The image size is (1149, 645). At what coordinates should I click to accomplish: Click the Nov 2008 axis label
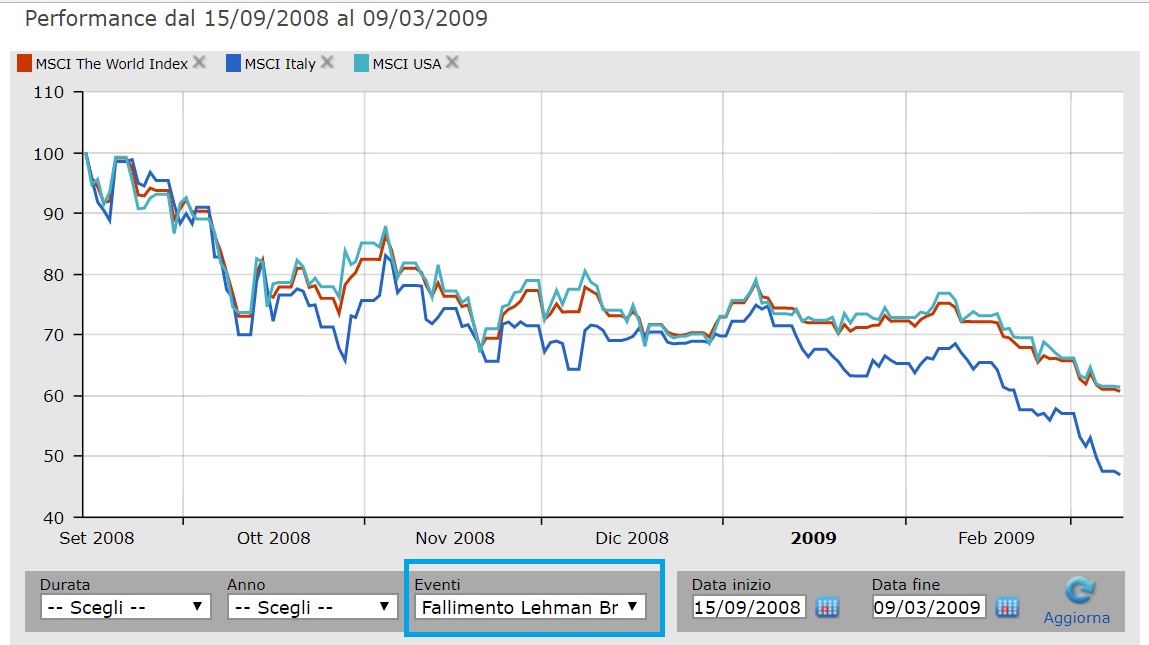(x=455, y=538)
